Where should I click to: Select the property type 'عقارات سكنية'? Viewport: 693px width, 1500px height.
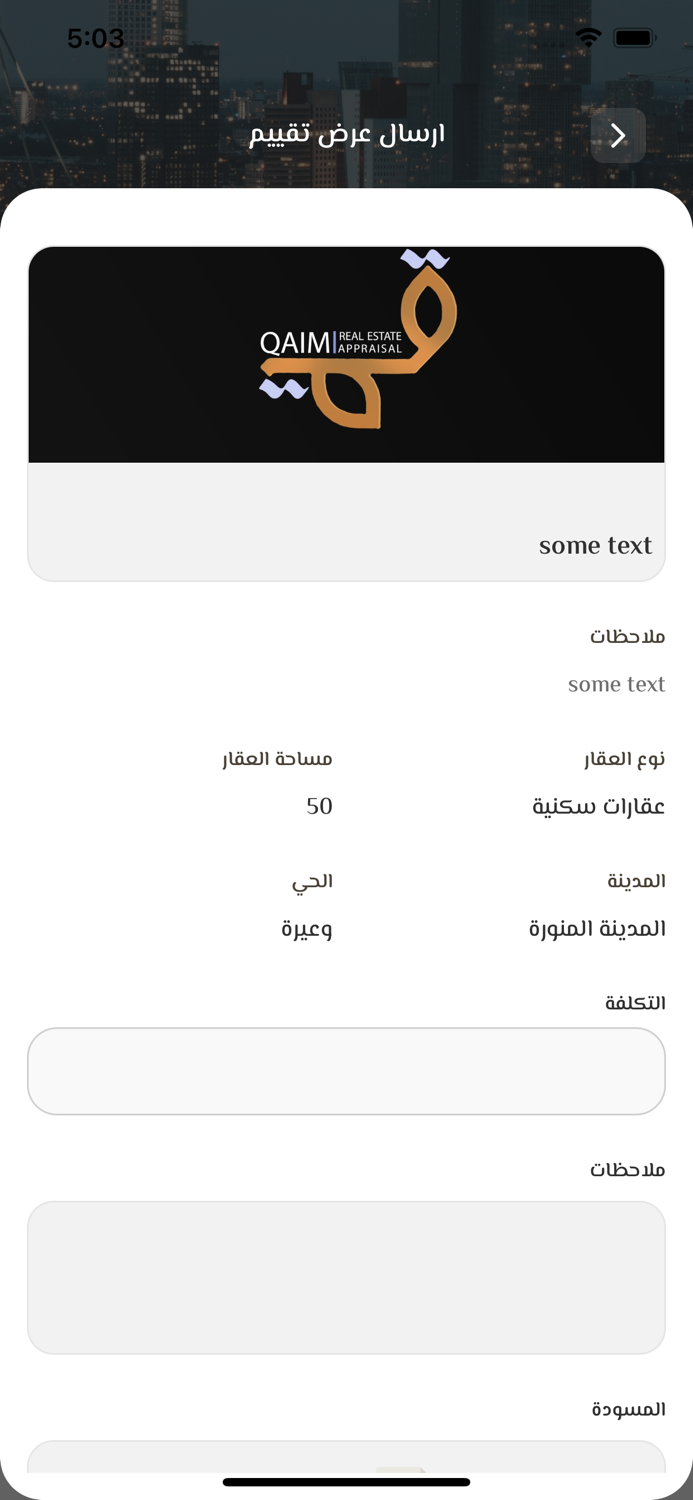point(597,806)
